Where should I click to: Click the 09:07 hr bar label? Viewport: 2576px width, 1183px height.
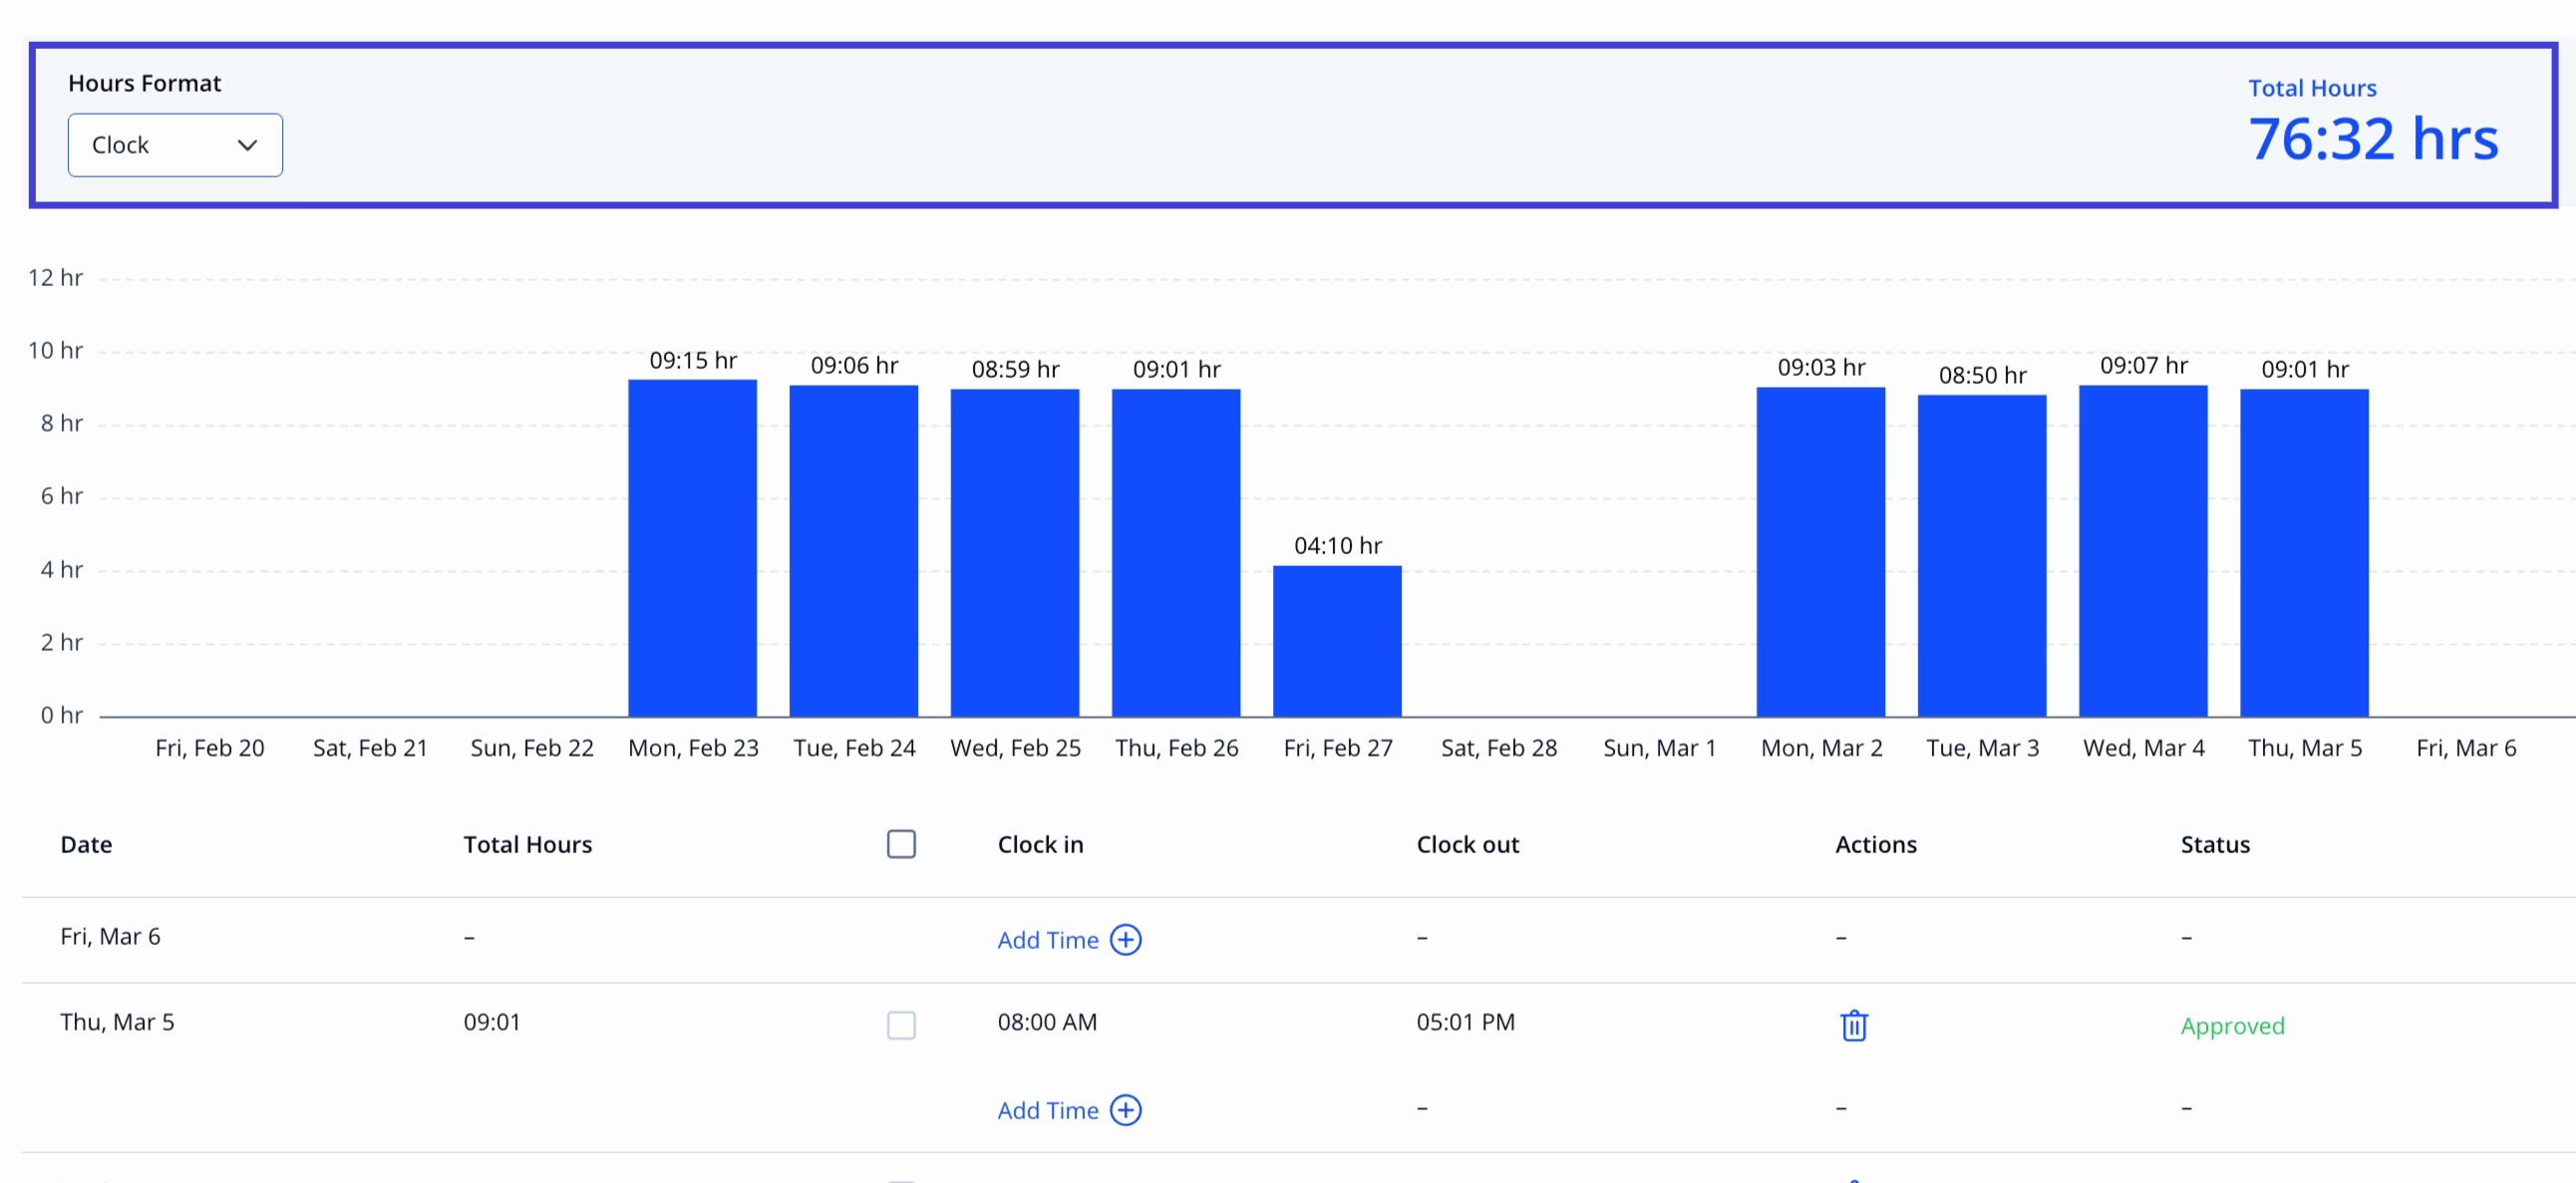tap(2143, 366)
